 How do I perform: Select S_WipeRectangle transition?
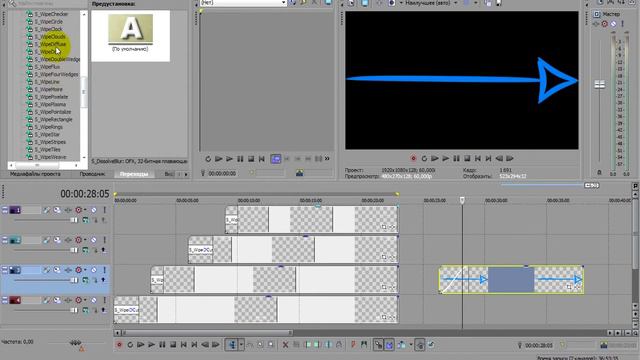[x=53, y=119]
